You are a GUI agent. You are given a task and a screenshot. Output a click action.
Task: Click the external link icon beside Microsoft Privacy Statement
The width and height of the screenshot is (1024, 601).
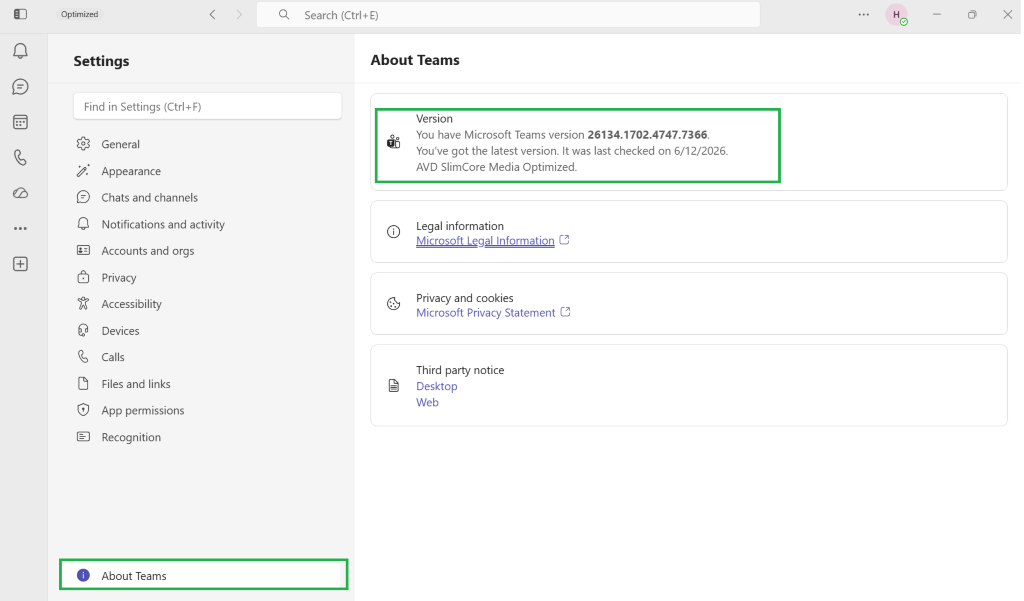click(x=566, y=312)
